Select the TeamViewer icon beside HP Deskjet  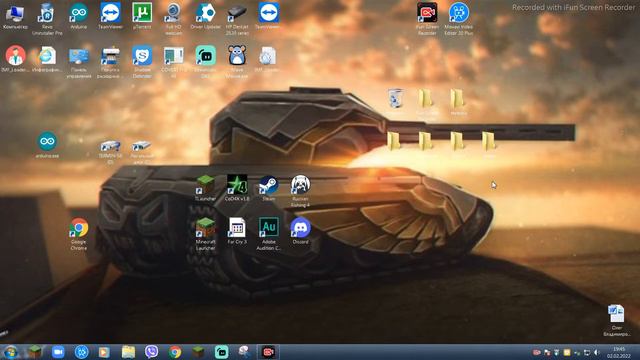268,16
